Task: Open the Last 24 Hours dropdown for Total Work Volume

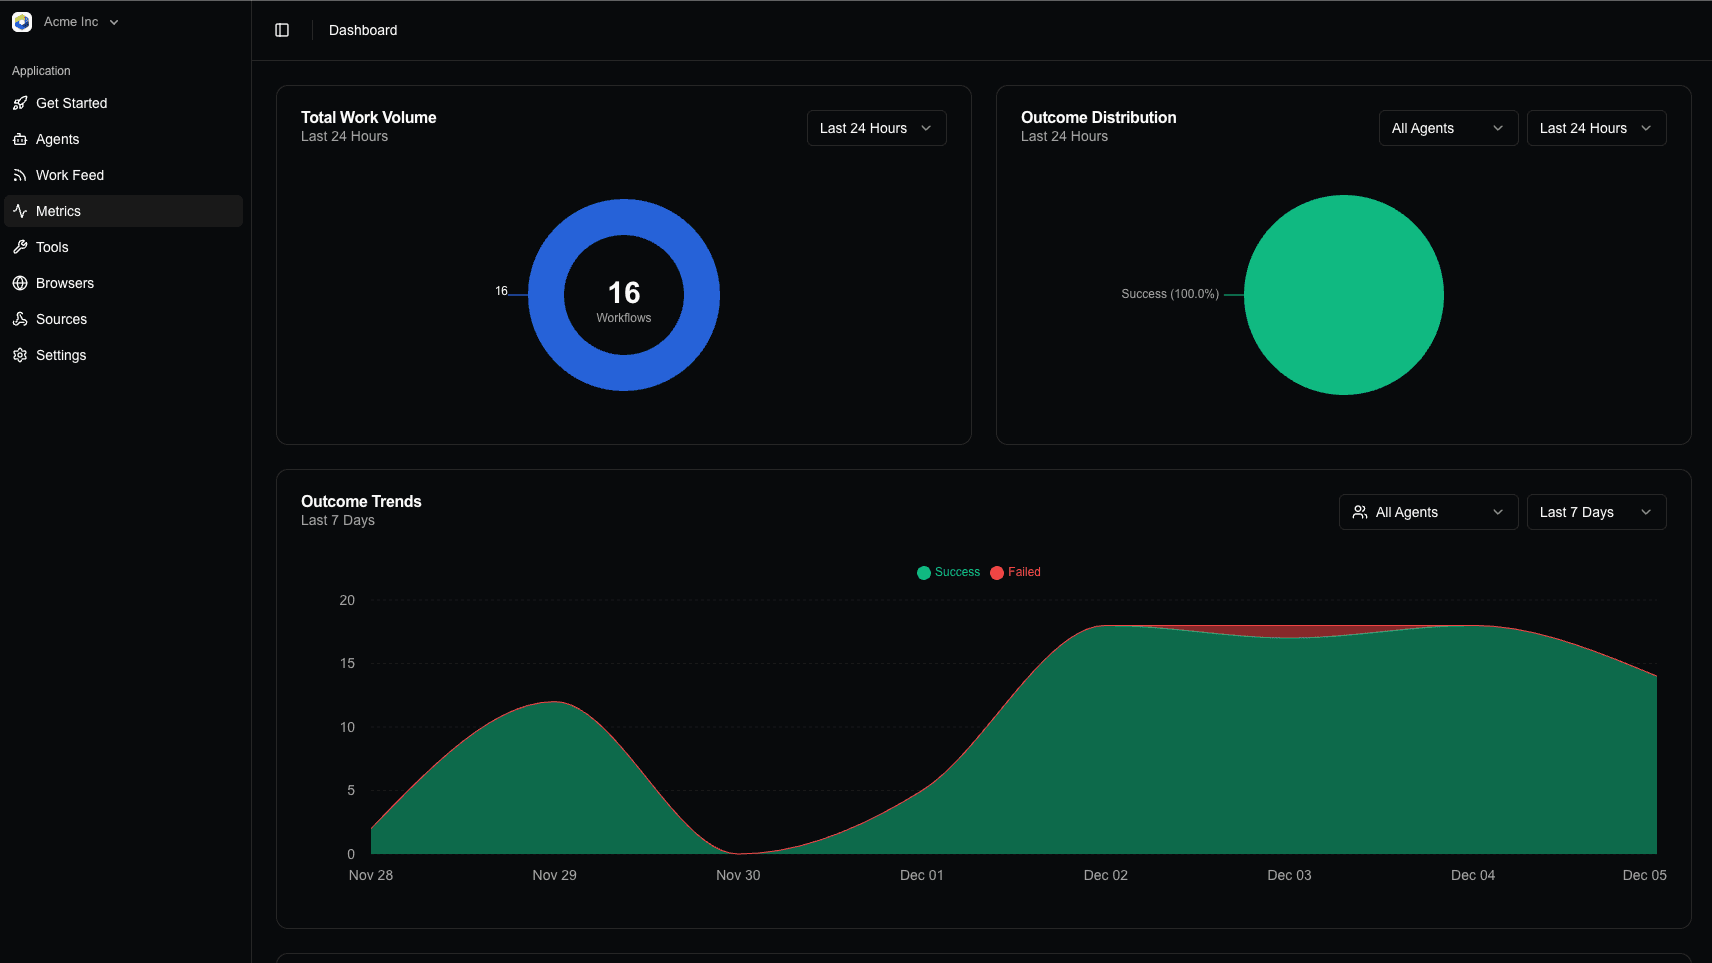Action: tap(876, 128)
